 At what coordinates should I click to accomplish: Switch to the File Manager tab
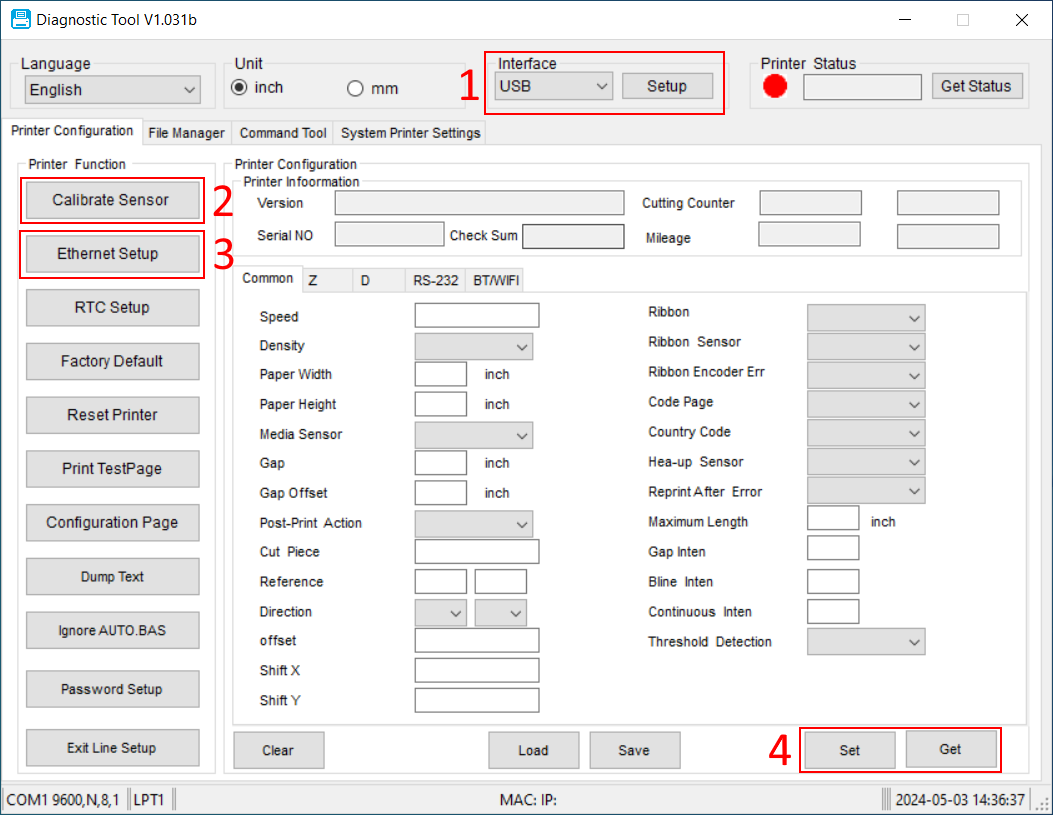[186, 133]
